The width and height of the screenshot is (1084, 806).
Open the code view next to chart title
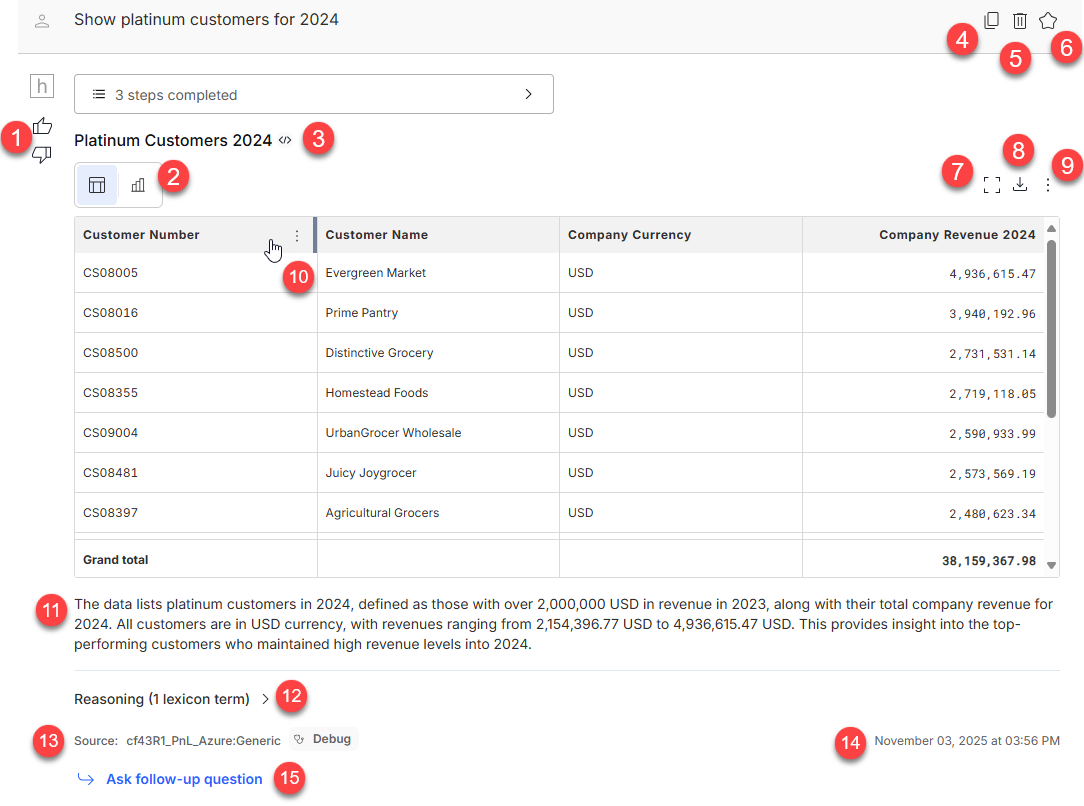(x=285, y=140)
